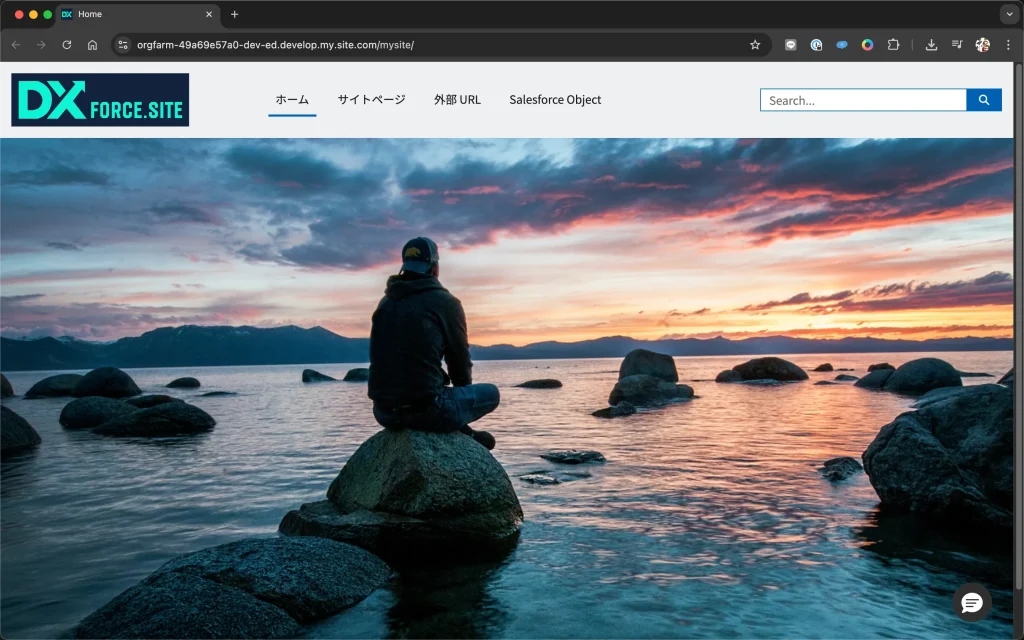View site information in the address bar
Screen dimensions: 1024x640
point(123,45)
